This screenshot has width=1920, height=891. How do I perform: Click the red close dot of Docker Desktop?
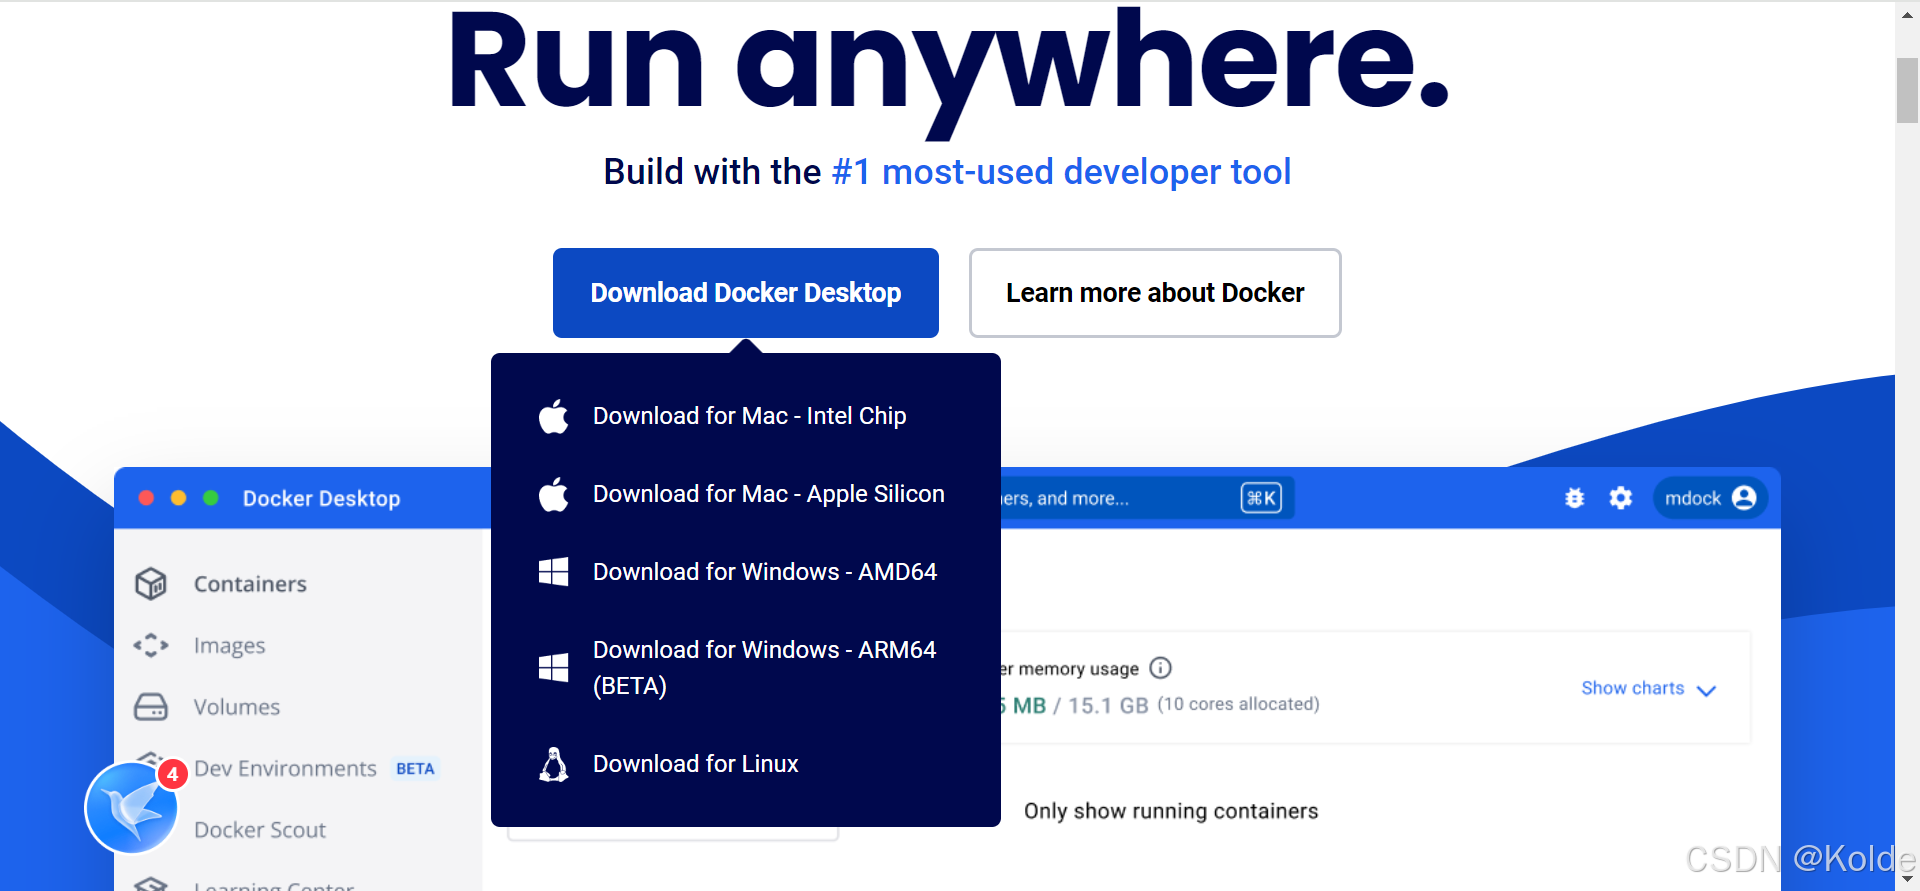(146, 498)
